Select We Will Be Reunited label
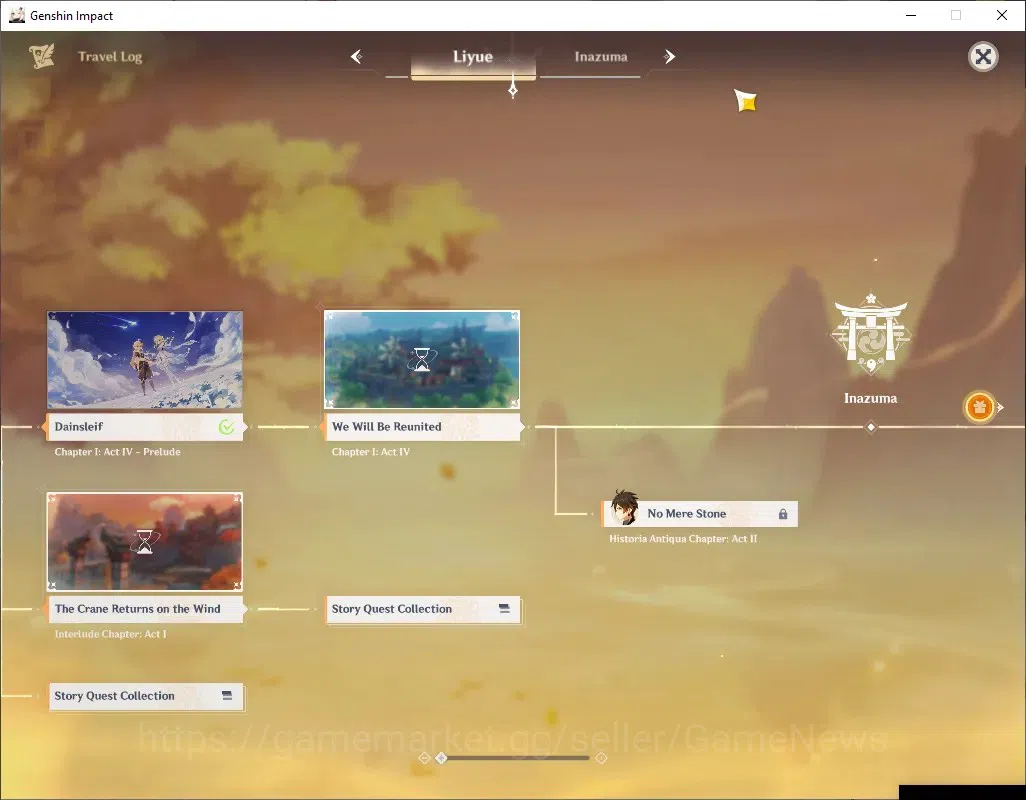Image resolution: width=1026 pixels, height=800 pixels. point(422,426)
